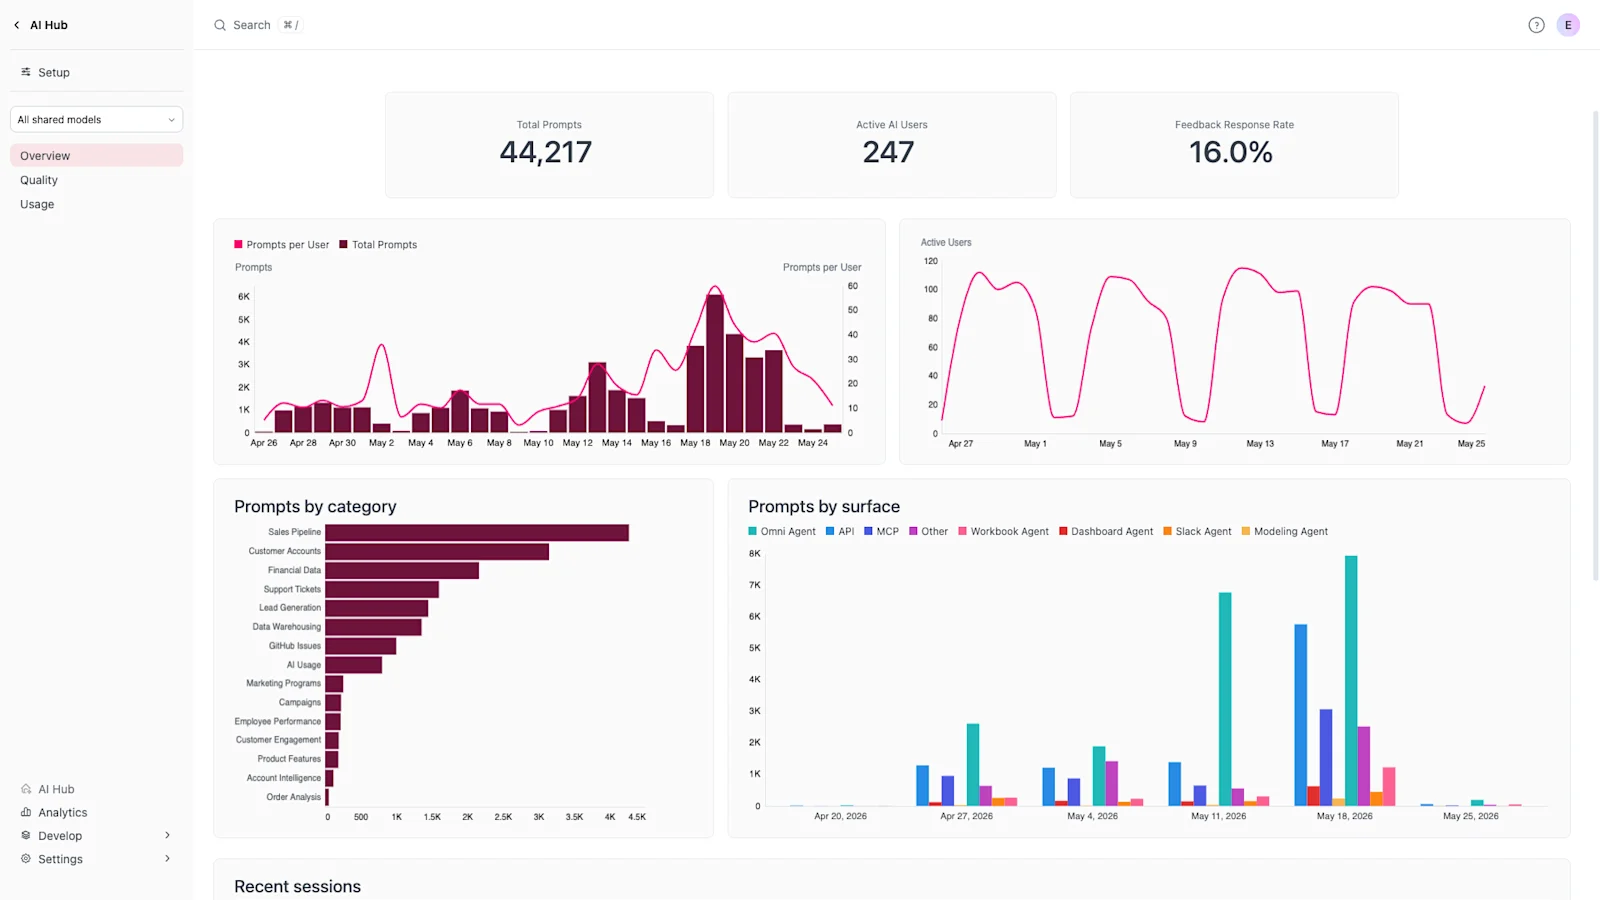Click the Account Intelligence category label
The image size is (1600, 900).
tap(284, 778)
